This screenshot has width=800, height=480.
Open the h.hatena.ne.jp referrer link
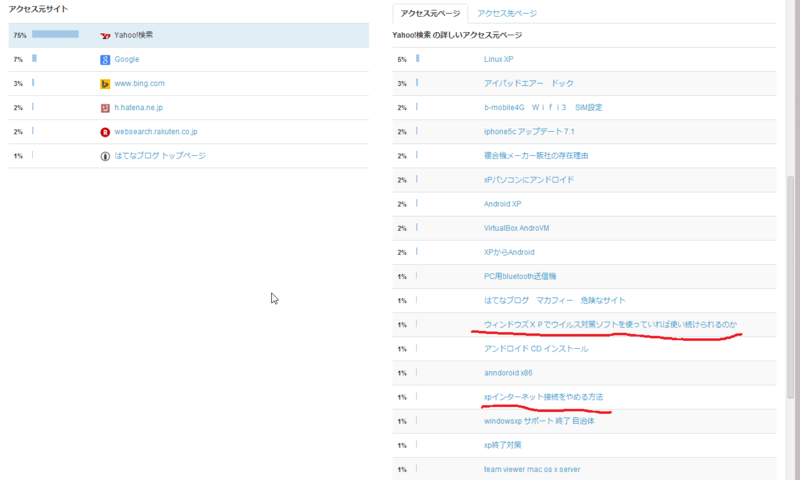pos(138,107)
